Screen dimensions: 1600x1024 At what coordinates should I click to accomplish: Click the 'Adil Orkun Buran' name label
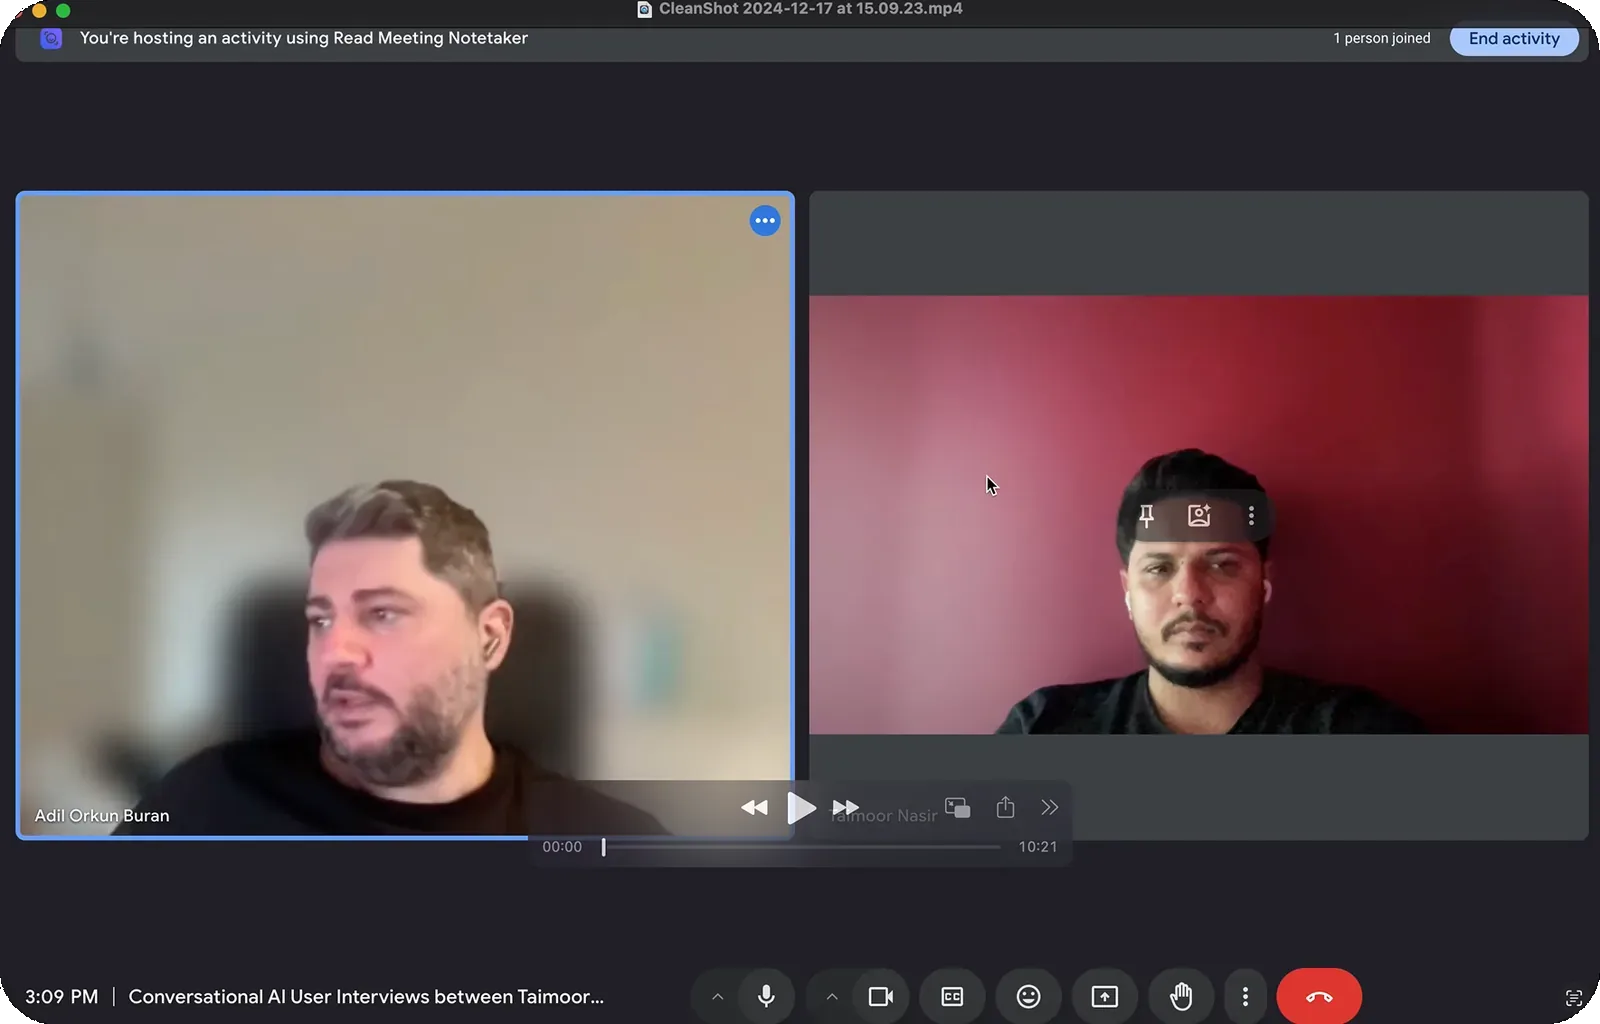[x=102, y=816]
